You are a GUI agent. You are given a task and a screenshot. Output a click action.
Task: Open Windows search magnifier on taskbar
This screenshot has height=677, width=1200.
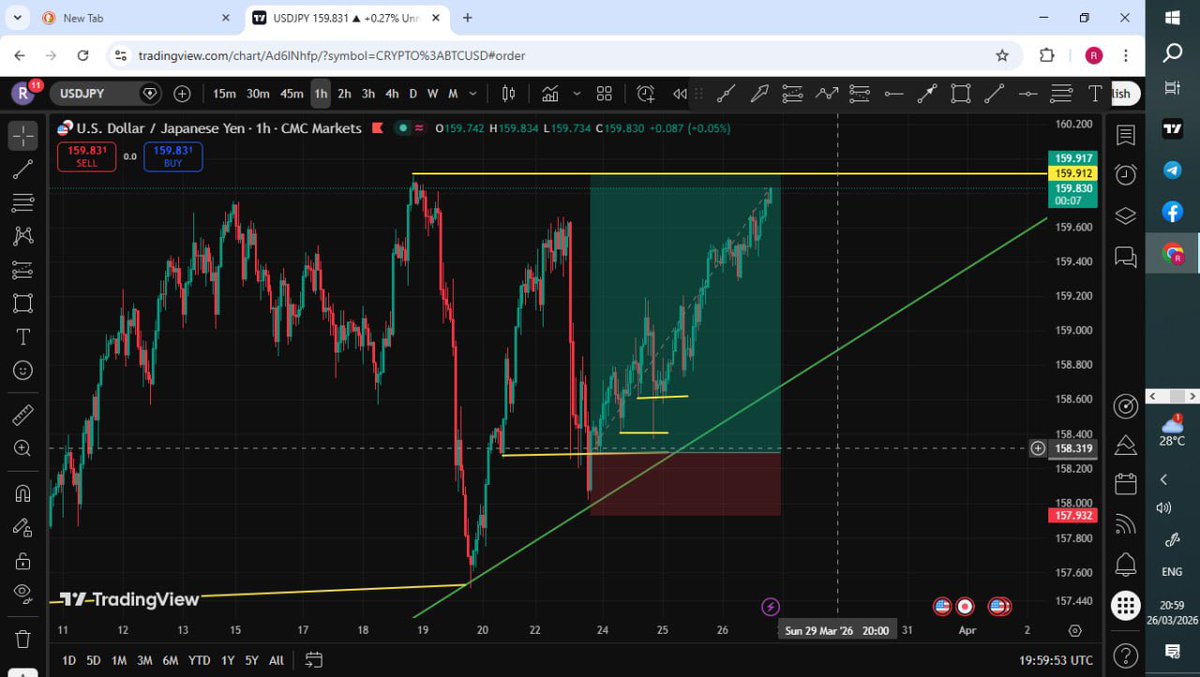1173,53
